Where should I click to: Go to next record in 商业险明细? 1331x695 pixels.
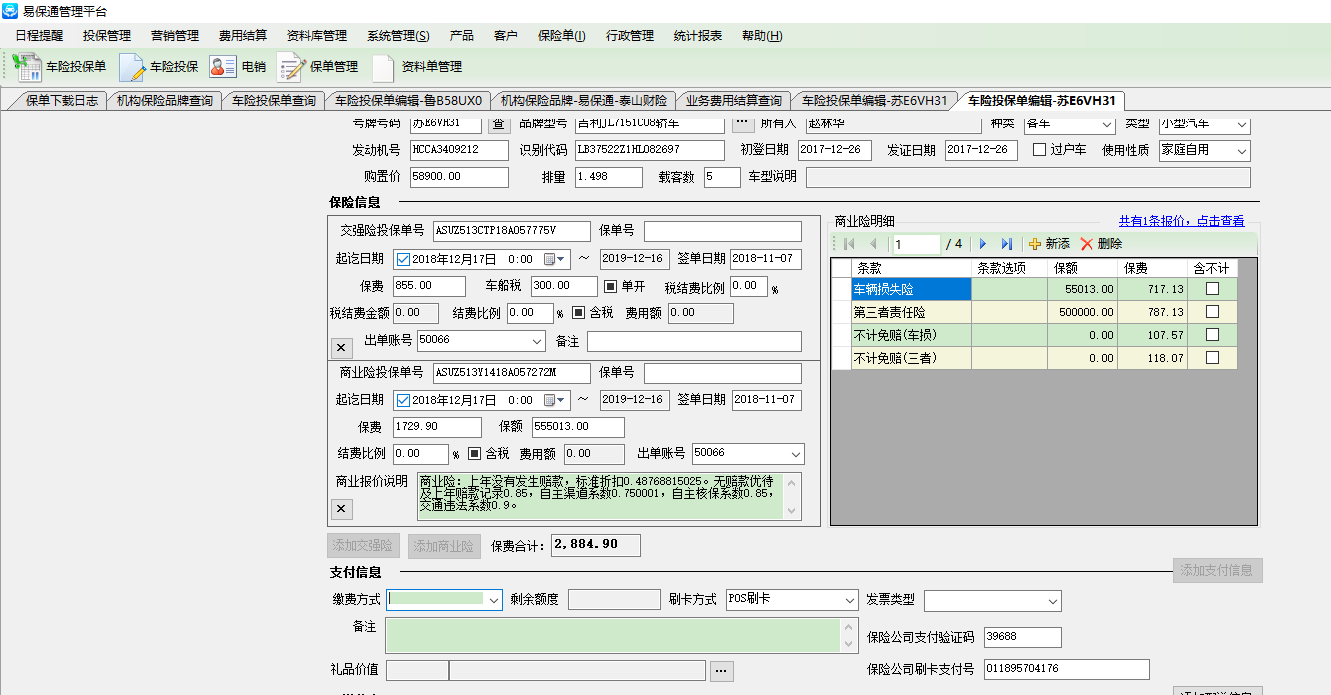click(x=983, y=244)
